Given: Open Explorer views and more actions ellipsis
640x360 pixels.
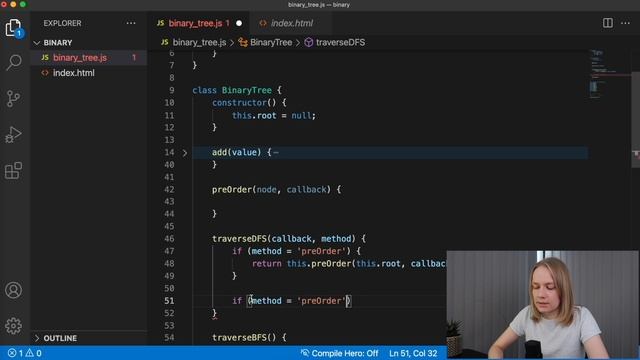Looking at the screenshot, I should click(x=131, y=23).
